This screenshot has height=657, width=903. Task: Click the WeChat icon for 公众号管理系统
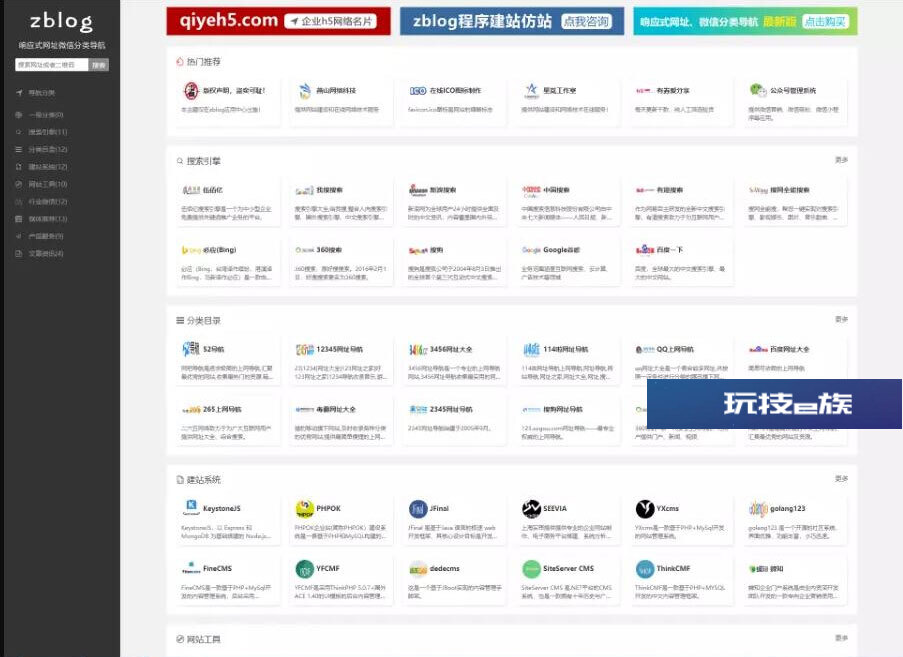click(x=758, y=90)
